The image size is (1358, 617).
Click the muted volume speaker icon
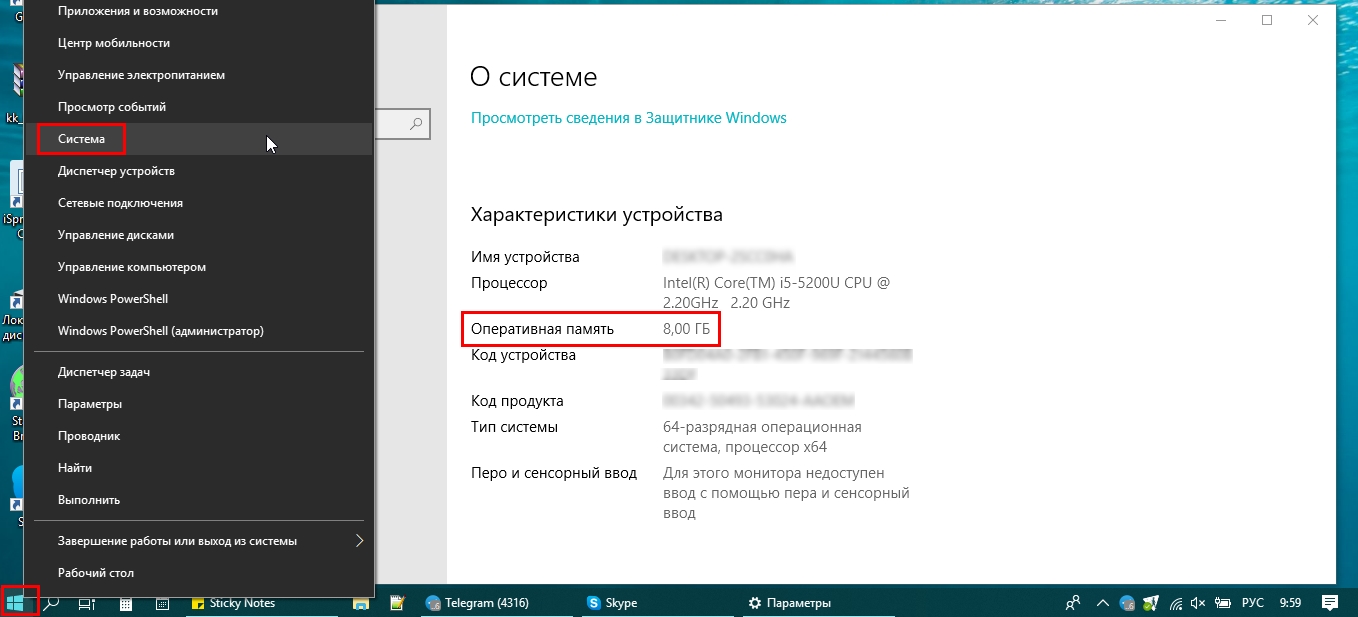(1199, 603)
